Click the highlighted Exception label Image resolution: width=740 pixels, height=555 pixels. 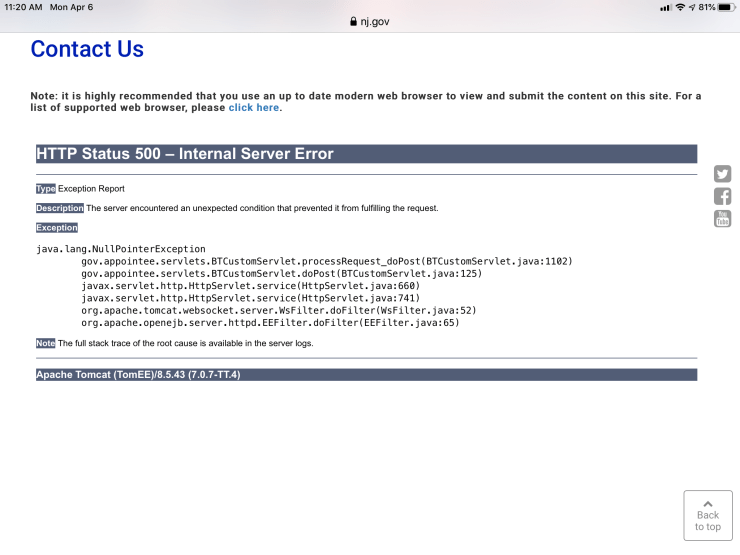(56, 228)
